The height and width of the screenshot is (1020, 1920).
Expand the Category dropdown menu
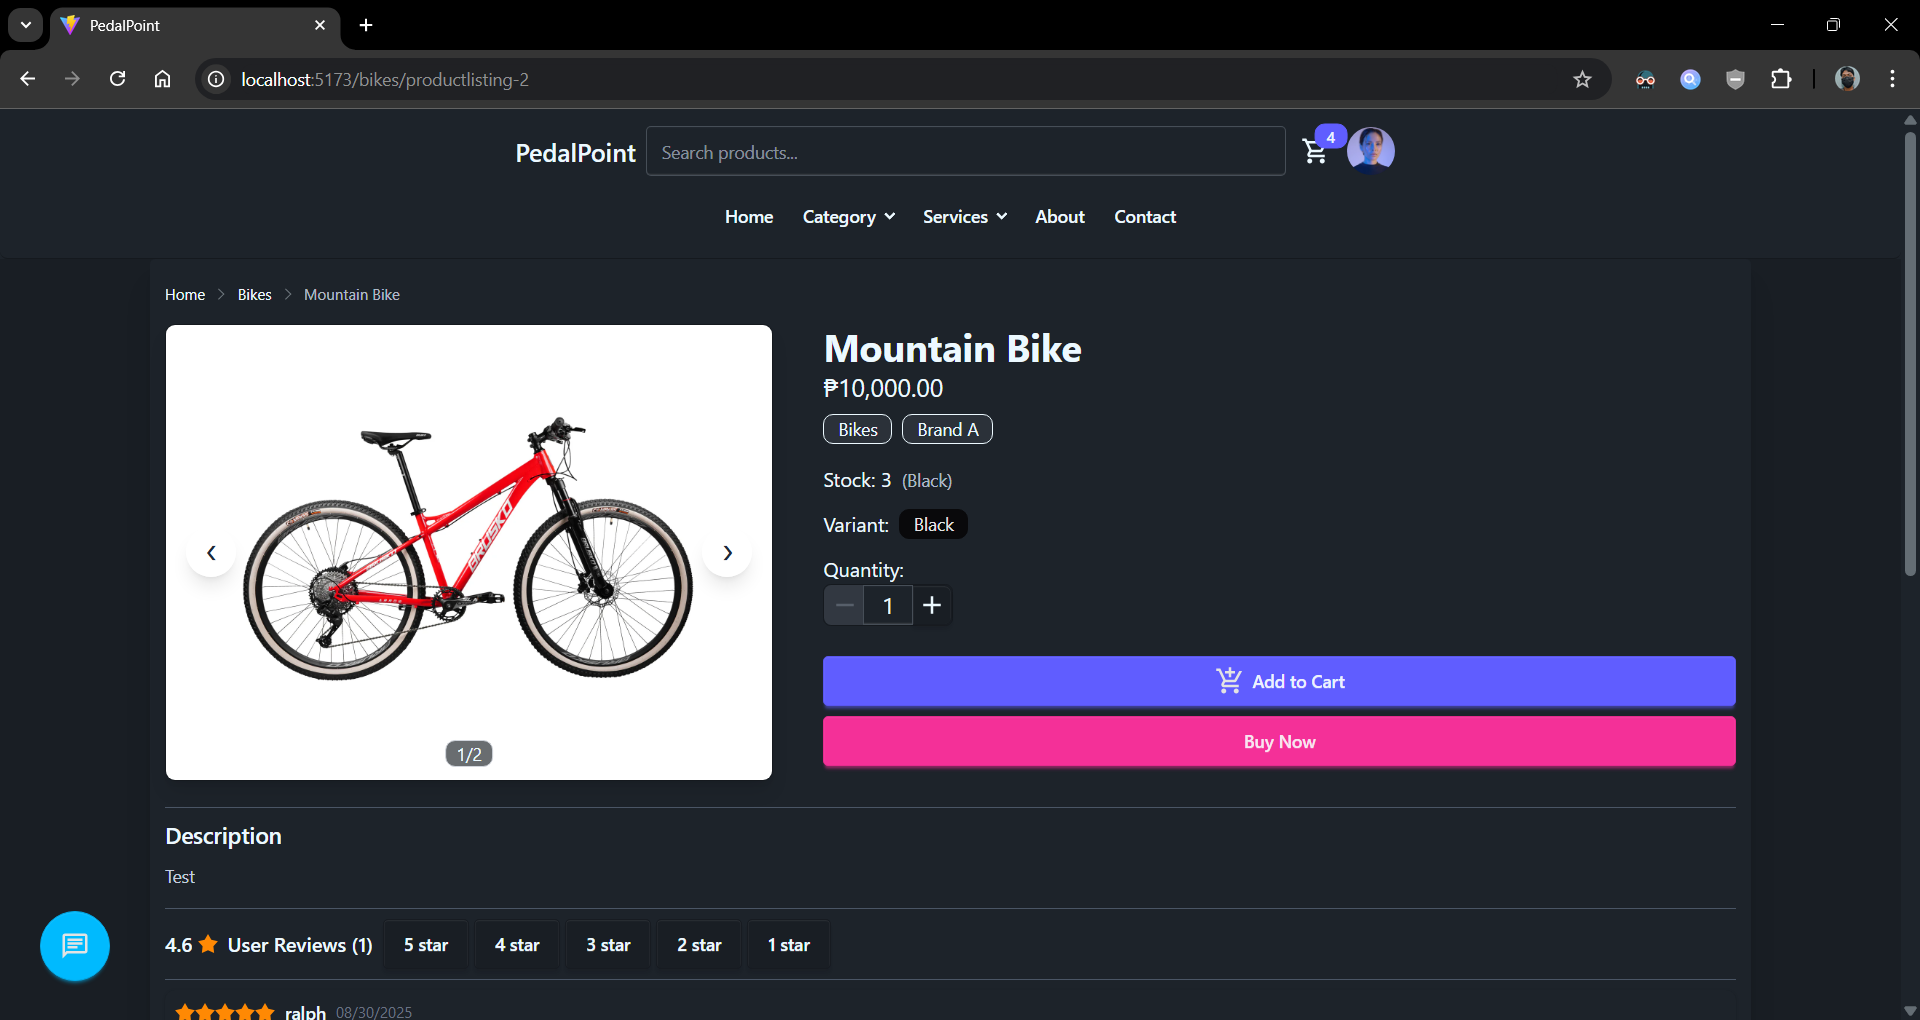848,217
